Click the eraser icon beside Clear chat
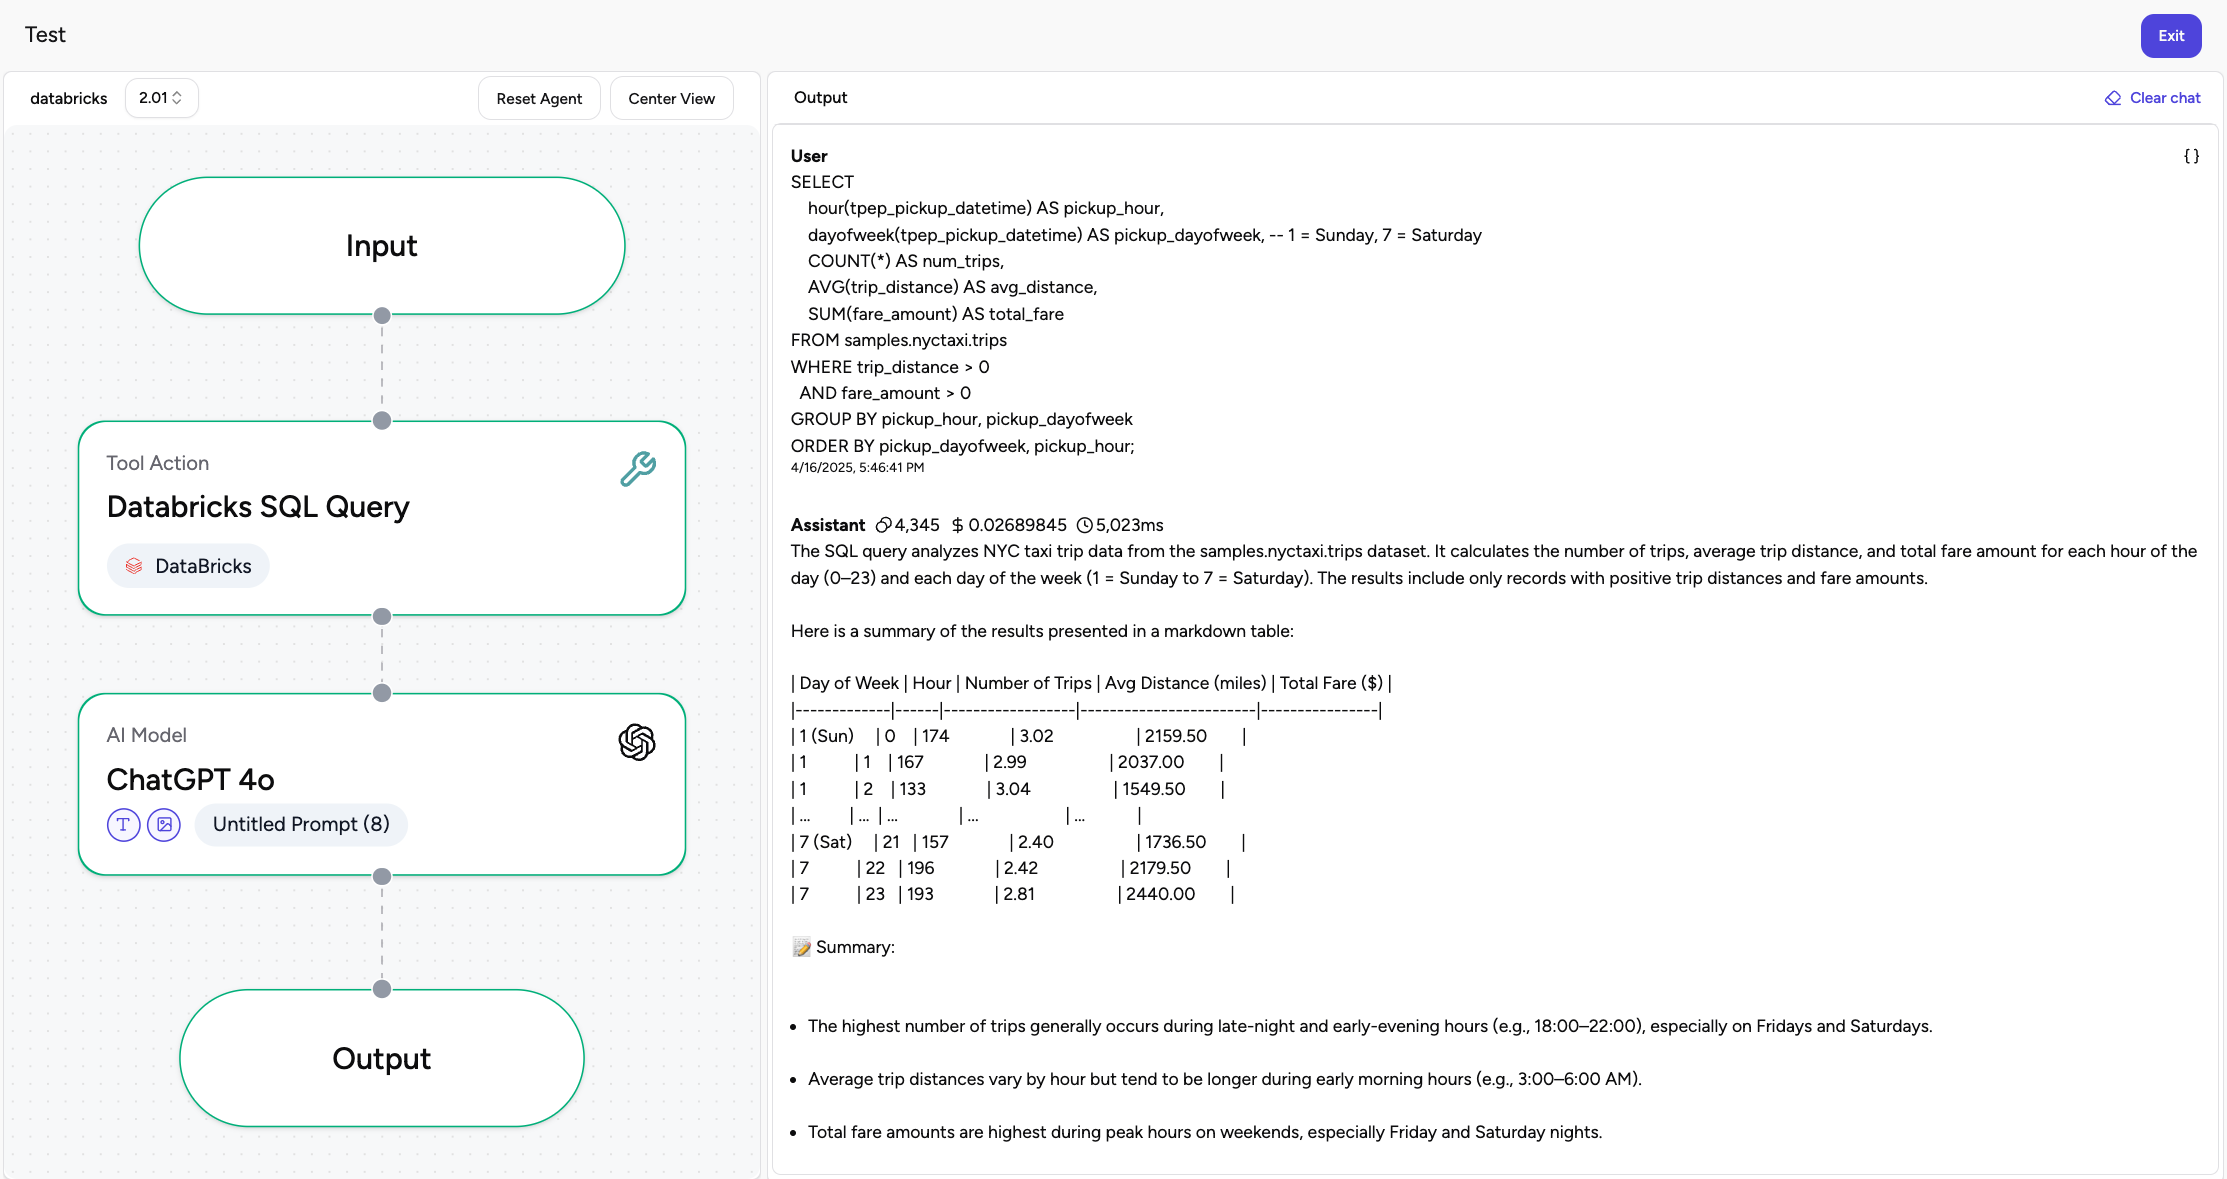 pyautogui.click(x=2113, y=98)
